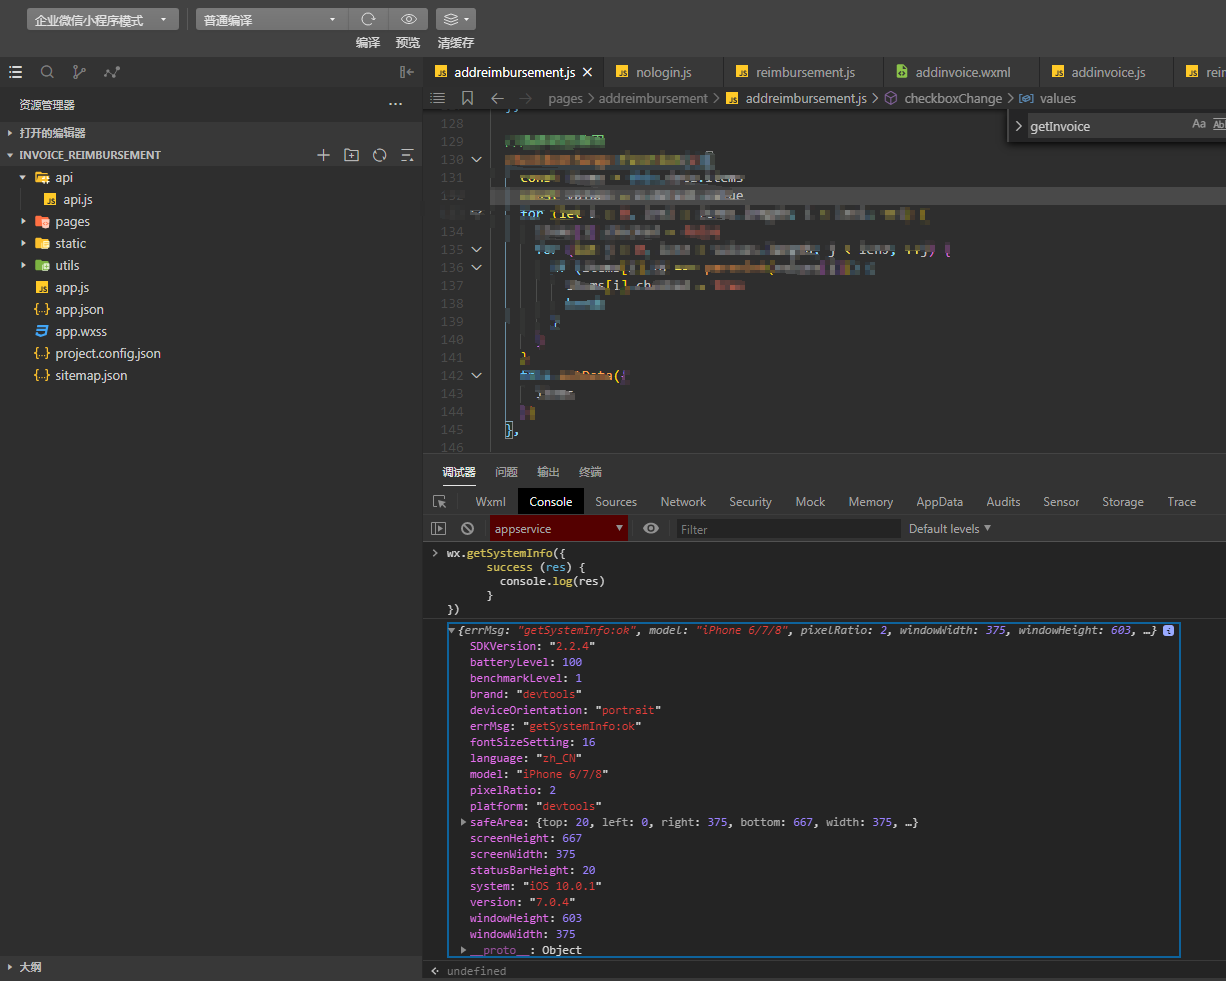Open the Default levels dropdown
1226x981 pixels.
[x=950, y=529]
